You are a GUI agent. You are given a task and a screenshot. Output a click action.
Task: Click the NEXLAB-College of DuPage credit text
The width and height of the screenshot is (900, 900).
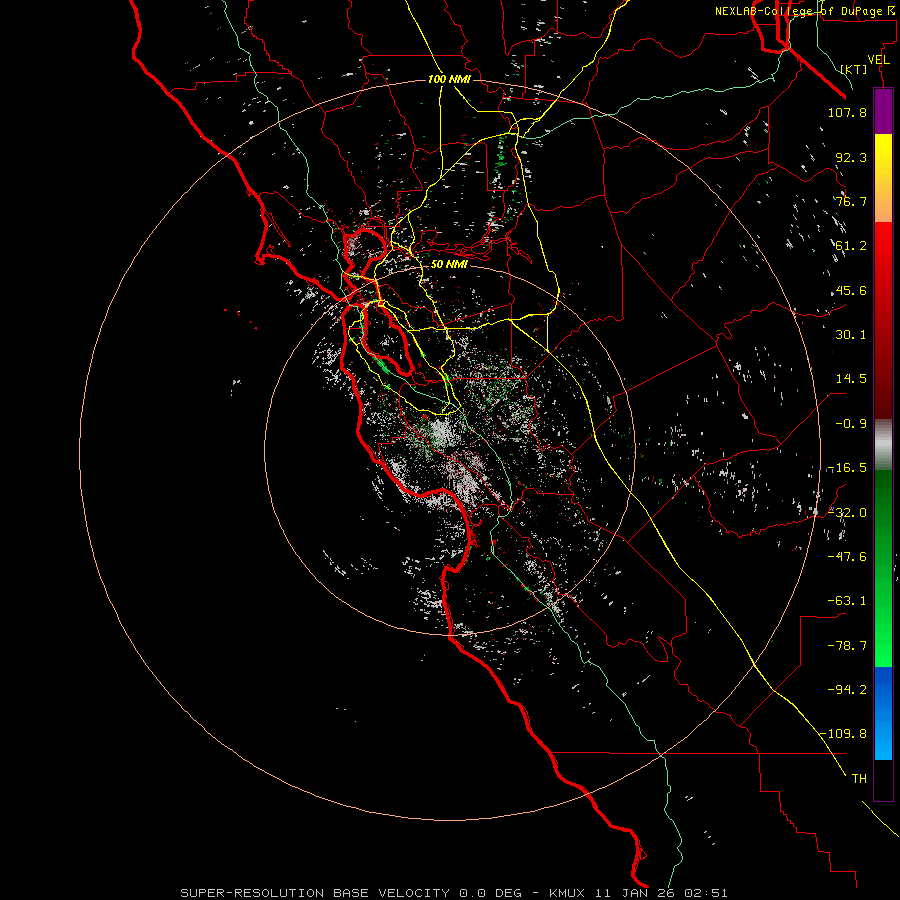tap(805, 11)
